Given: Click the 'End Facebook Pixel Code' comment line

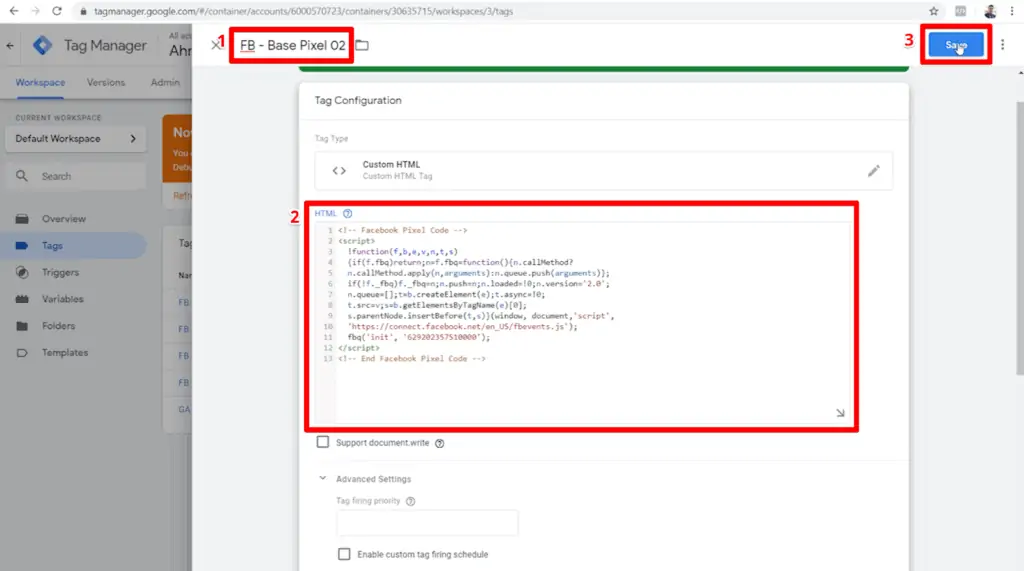Looking at the screenshot, I should pyautogui.click(x=412, y=359).
